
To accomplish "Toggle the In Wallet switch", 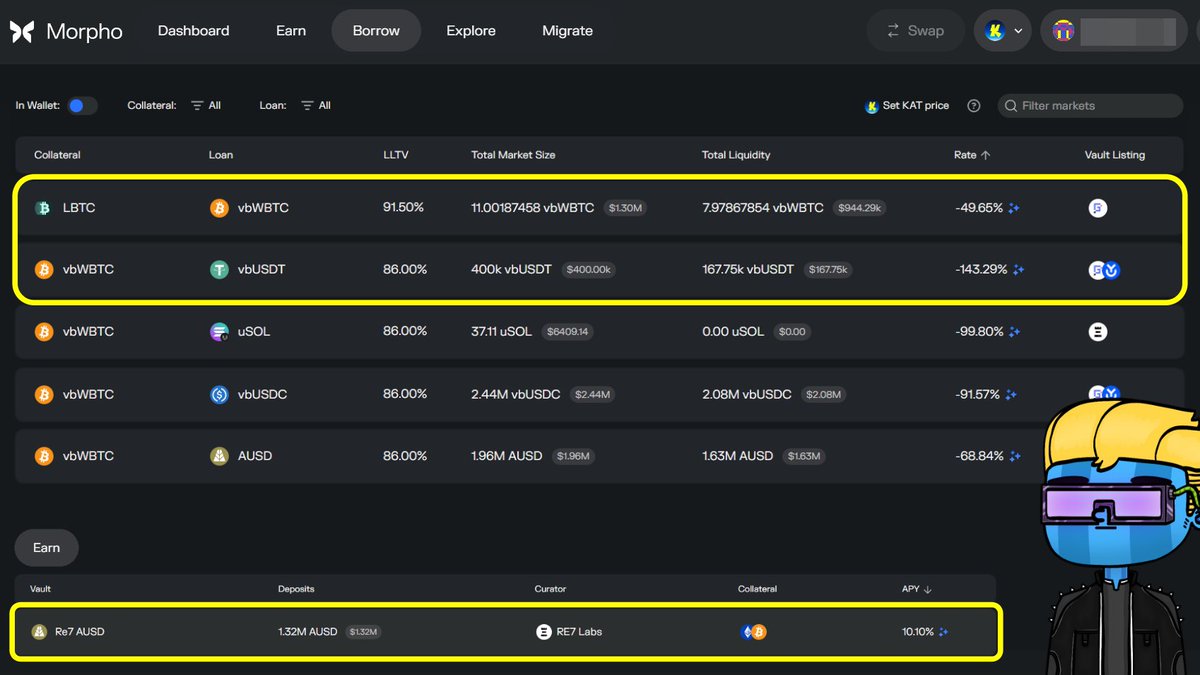I will pyautogui.click(x=82, y=105).
